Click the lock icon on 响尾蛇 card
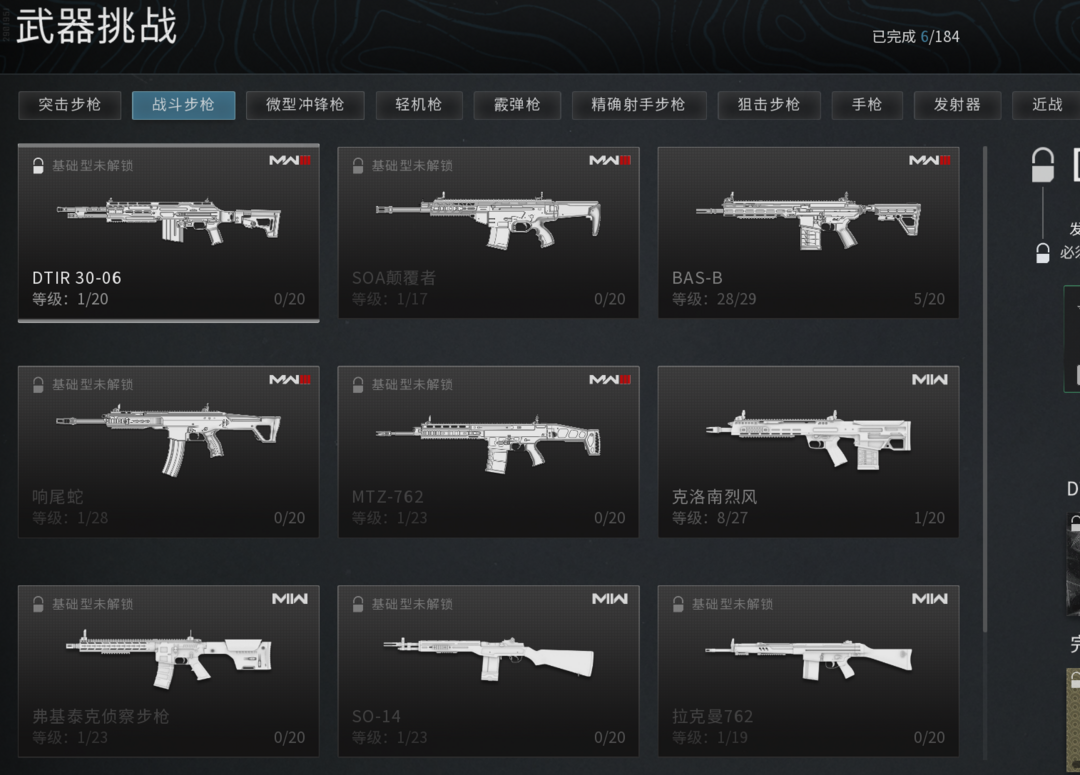The image size is (1080, 775). [38, 384]
